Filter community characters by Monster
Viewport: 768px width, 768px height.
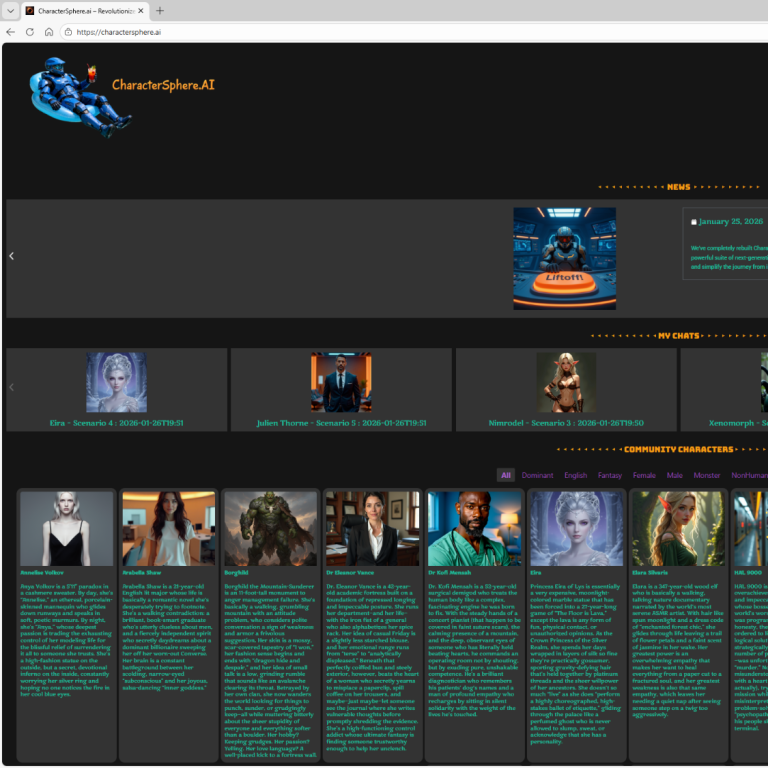[706, 476]
